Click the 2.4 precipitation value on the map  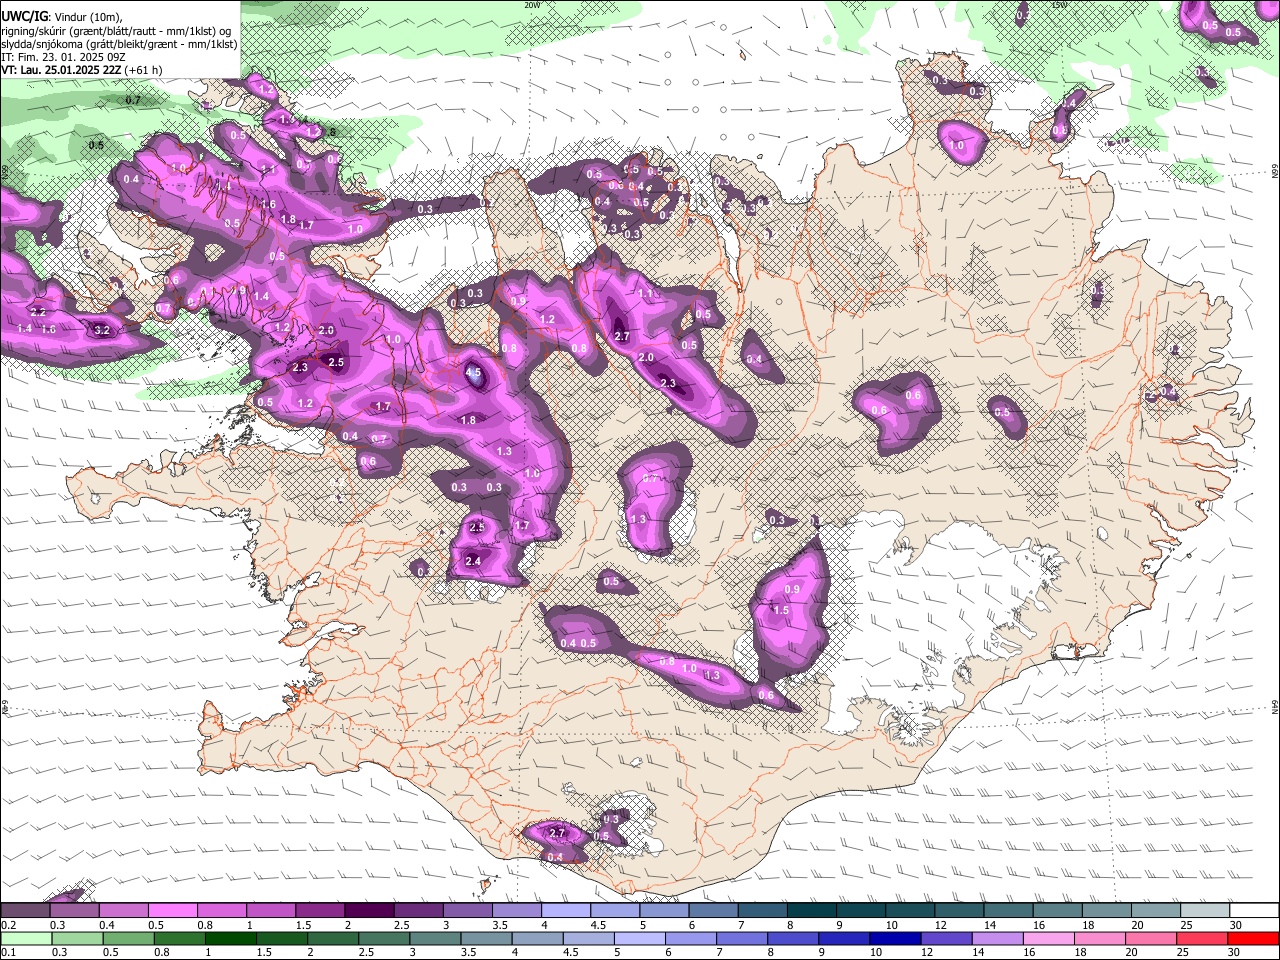pyautogui.click(x=473, y=561)
